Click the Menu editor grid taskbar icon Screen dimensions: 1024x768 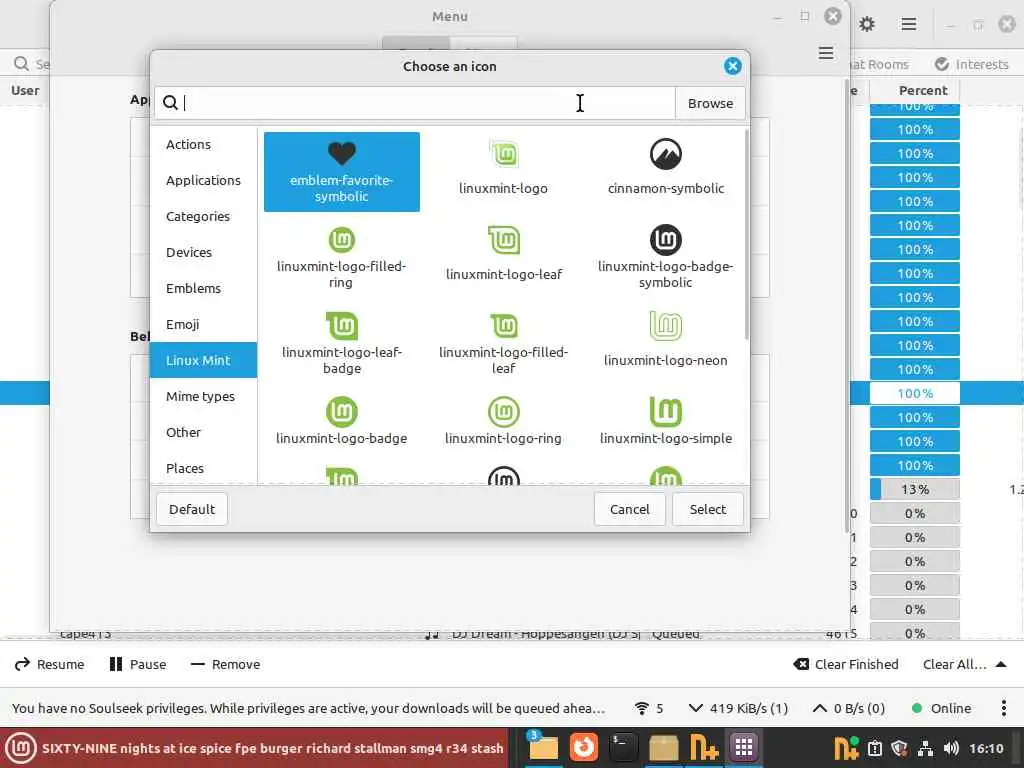click(x=743, y=747)
